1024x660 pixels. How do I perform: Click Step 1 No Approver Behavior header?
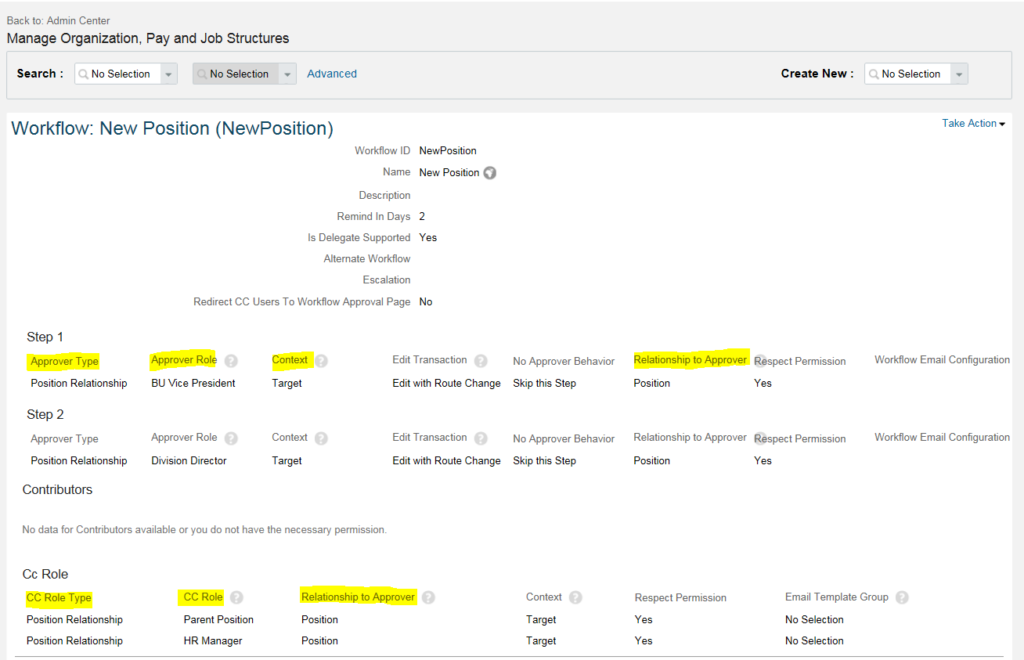click(564, 361)
